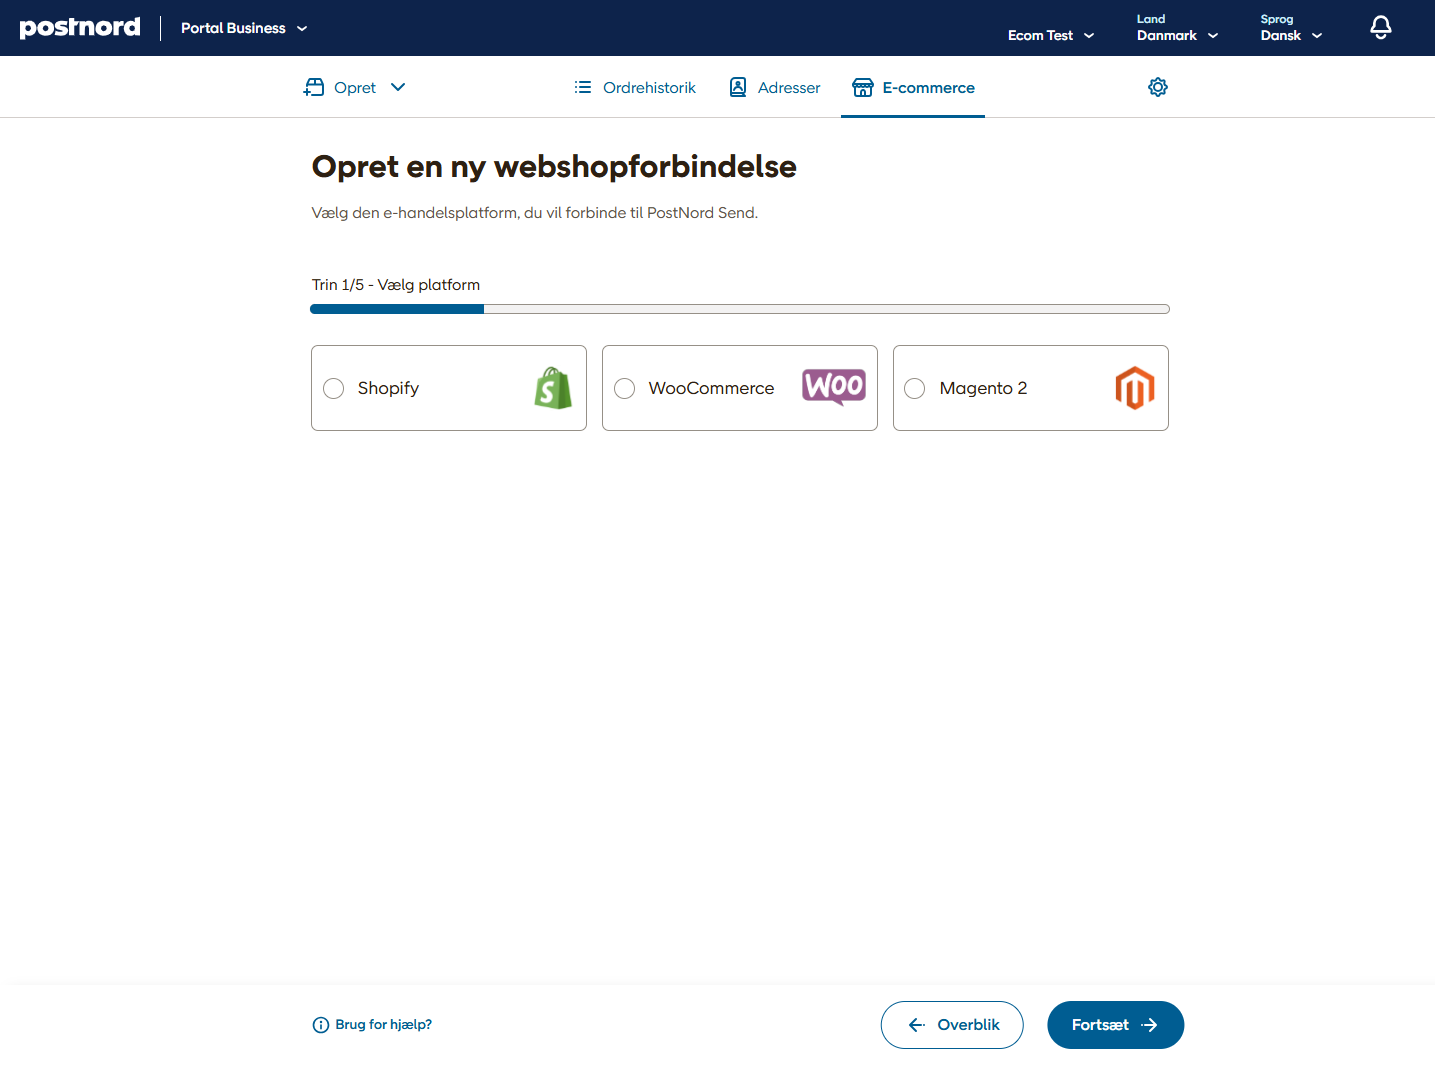1435x1065 pixels.
Task: Click the help info circle icon
Action: (x=321, y=1025)
